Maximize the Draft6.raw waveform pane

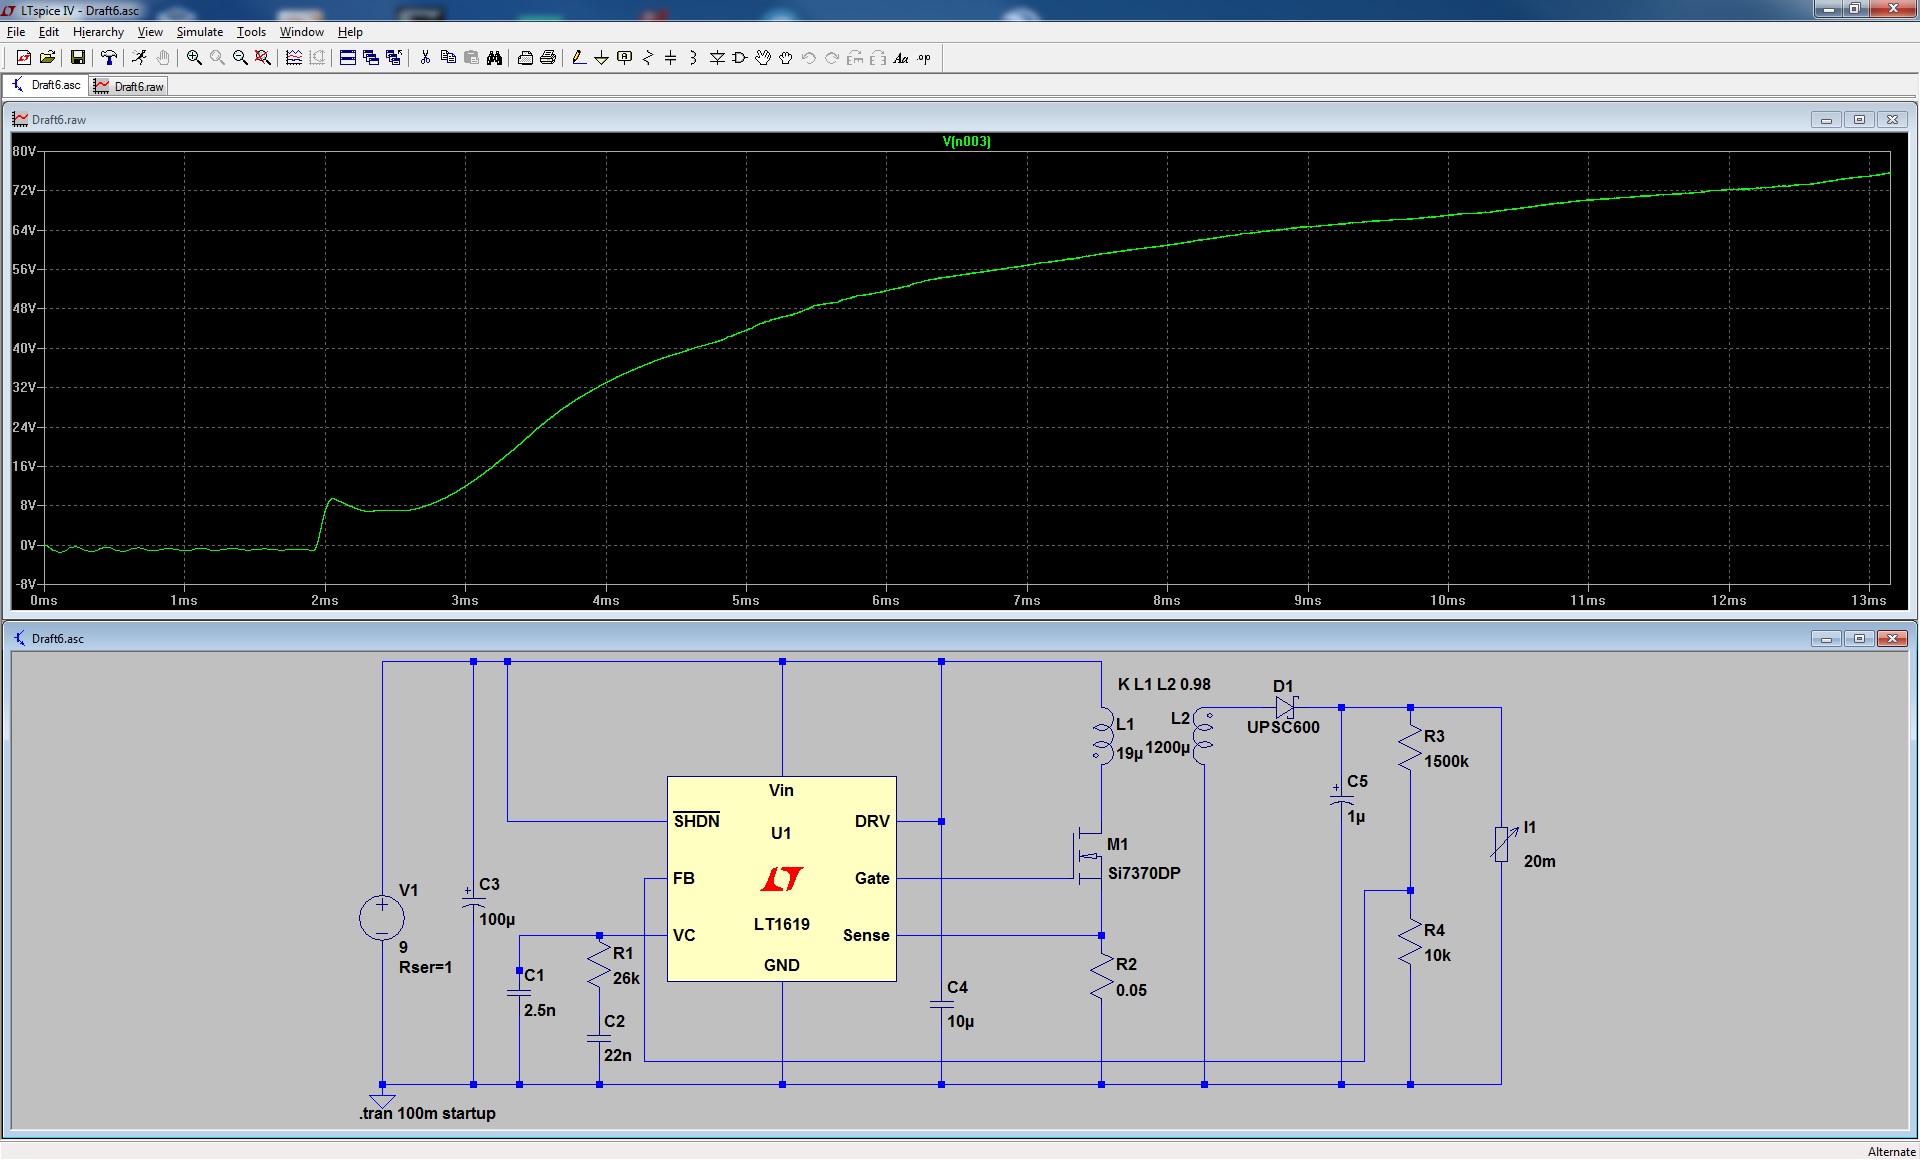tap(1859, 120)
